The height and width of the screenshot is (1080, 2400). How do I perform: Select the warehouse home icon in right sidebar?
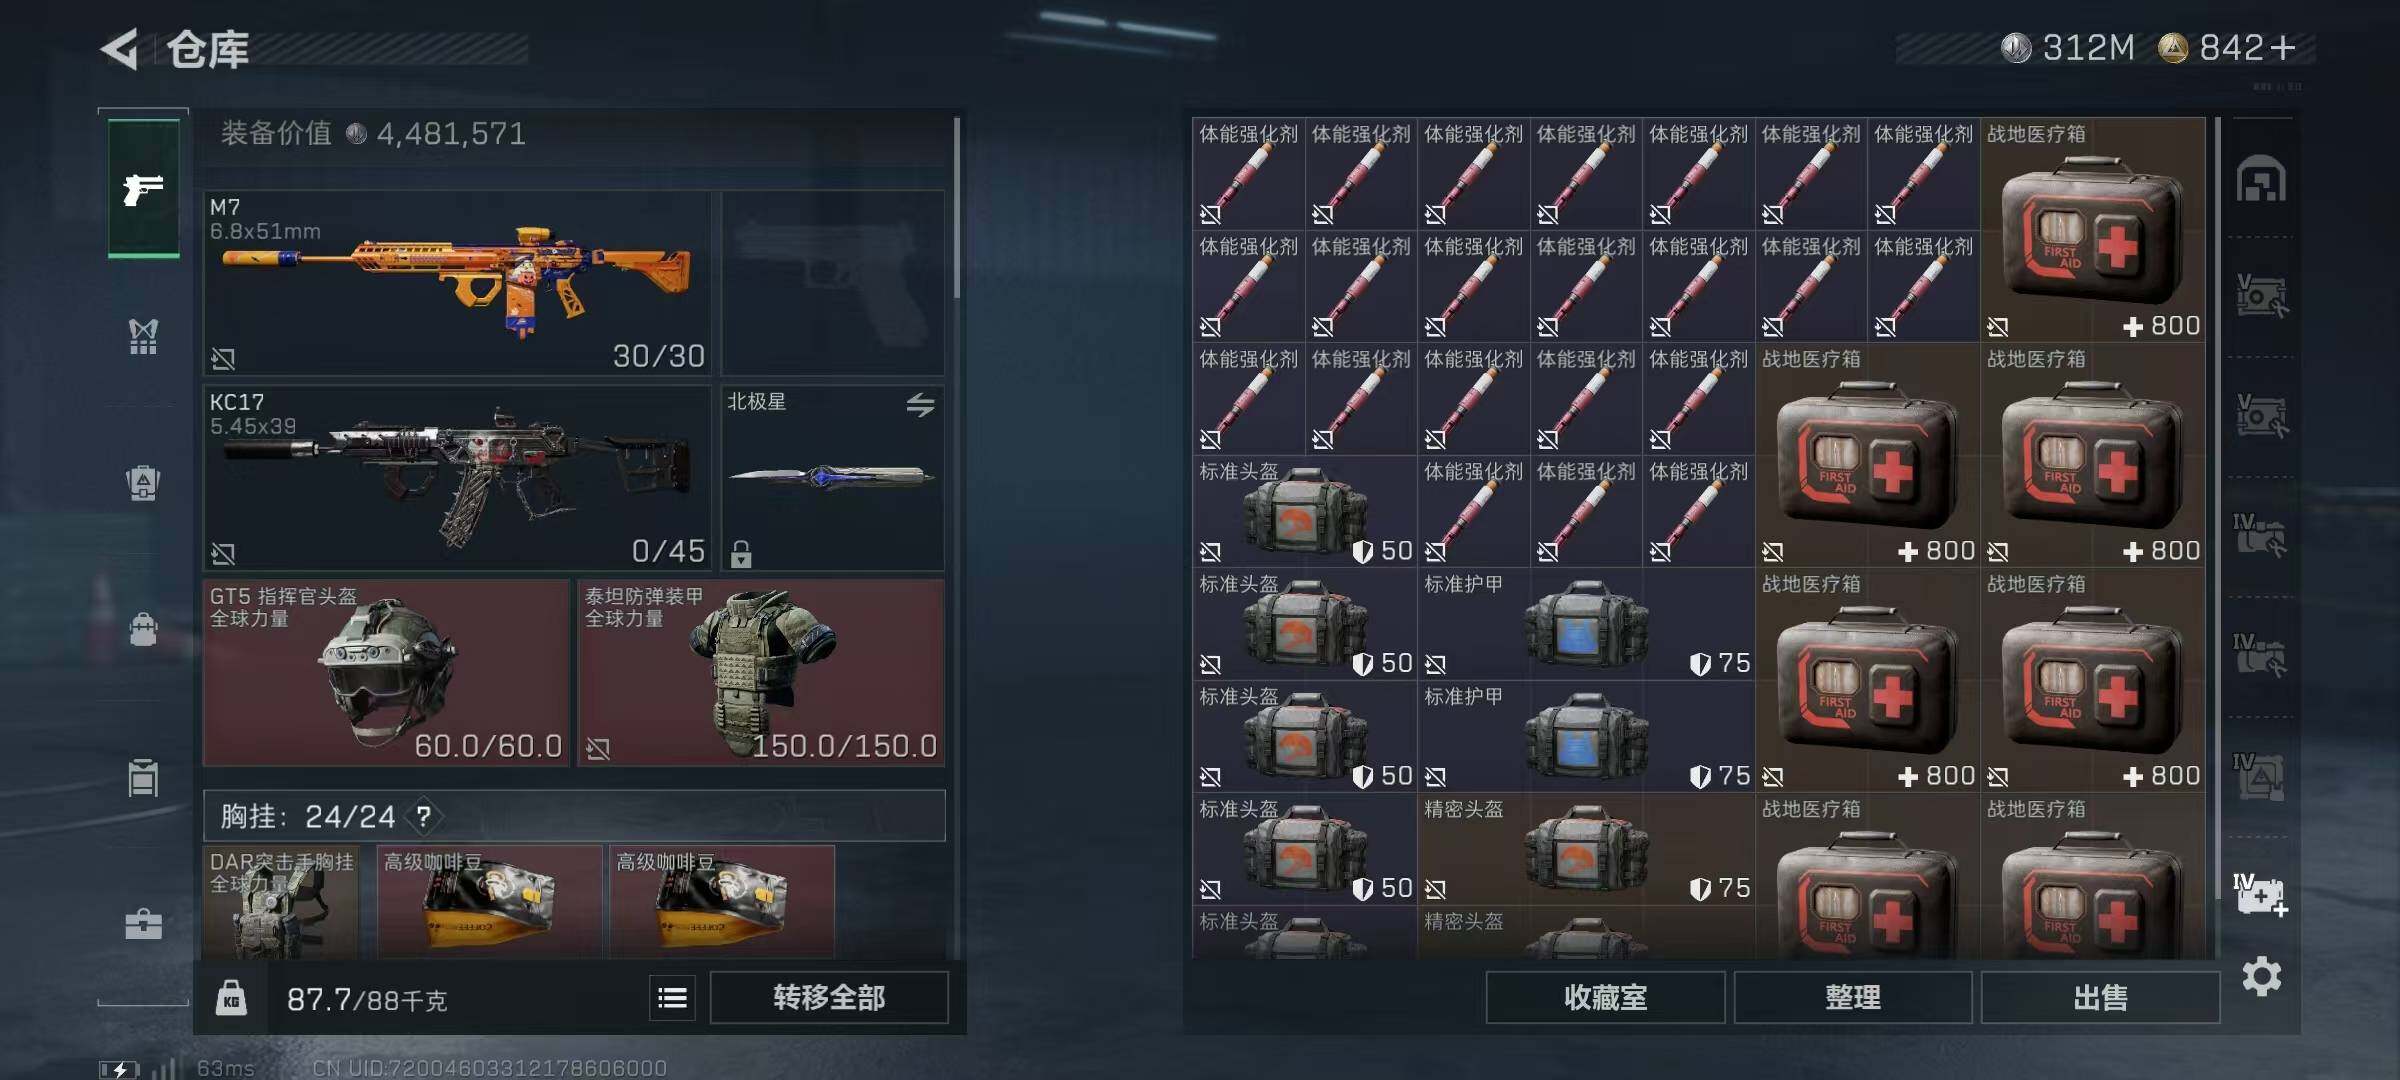pyautogui.click(x=2261, y=179)
